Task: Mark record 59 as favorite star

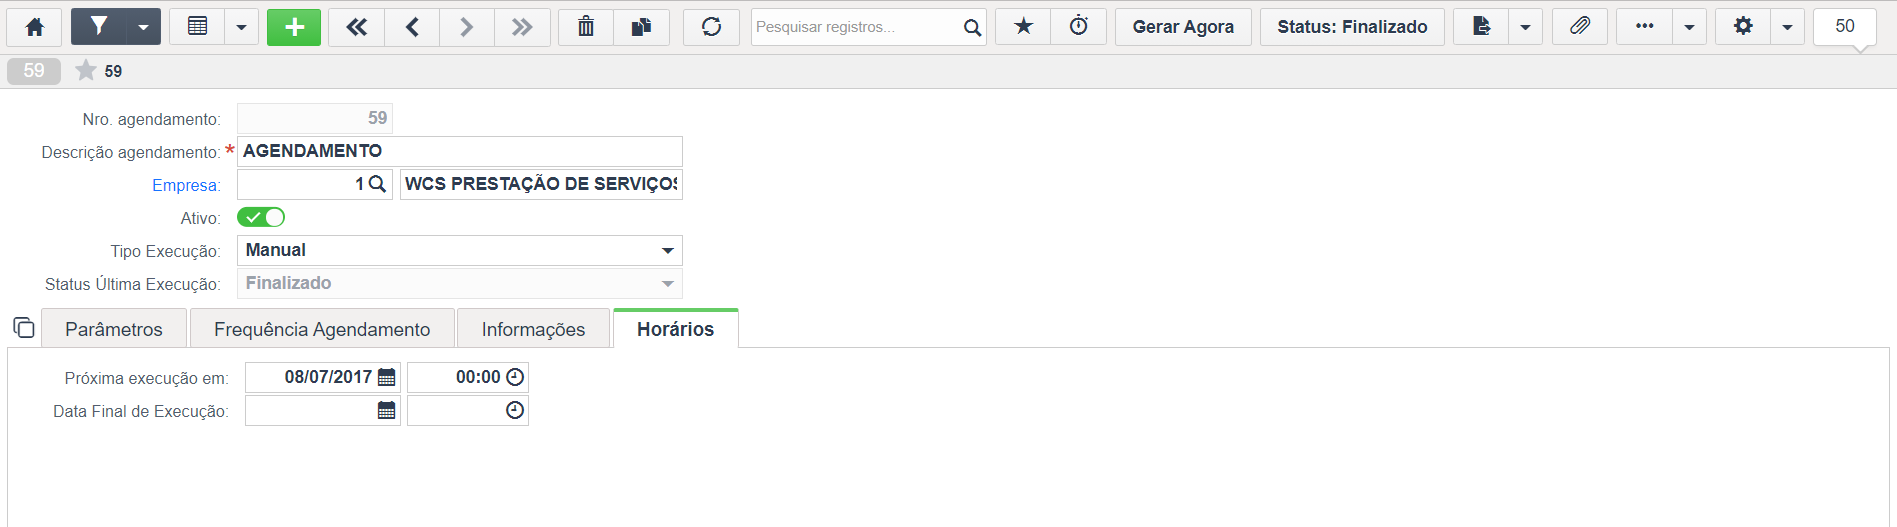Action: pos(86,70)
